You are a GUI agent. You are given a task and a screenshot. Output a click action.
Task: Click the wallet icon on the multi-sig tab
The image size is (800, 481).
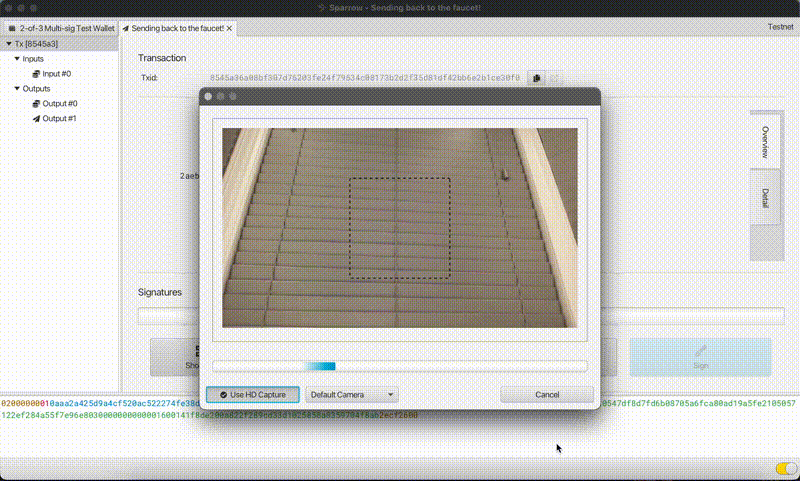12,29
